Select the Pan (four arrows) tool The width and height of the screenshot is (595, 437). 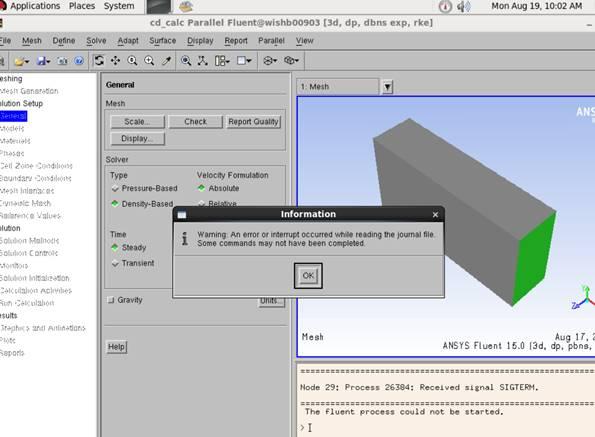(115, 61)
